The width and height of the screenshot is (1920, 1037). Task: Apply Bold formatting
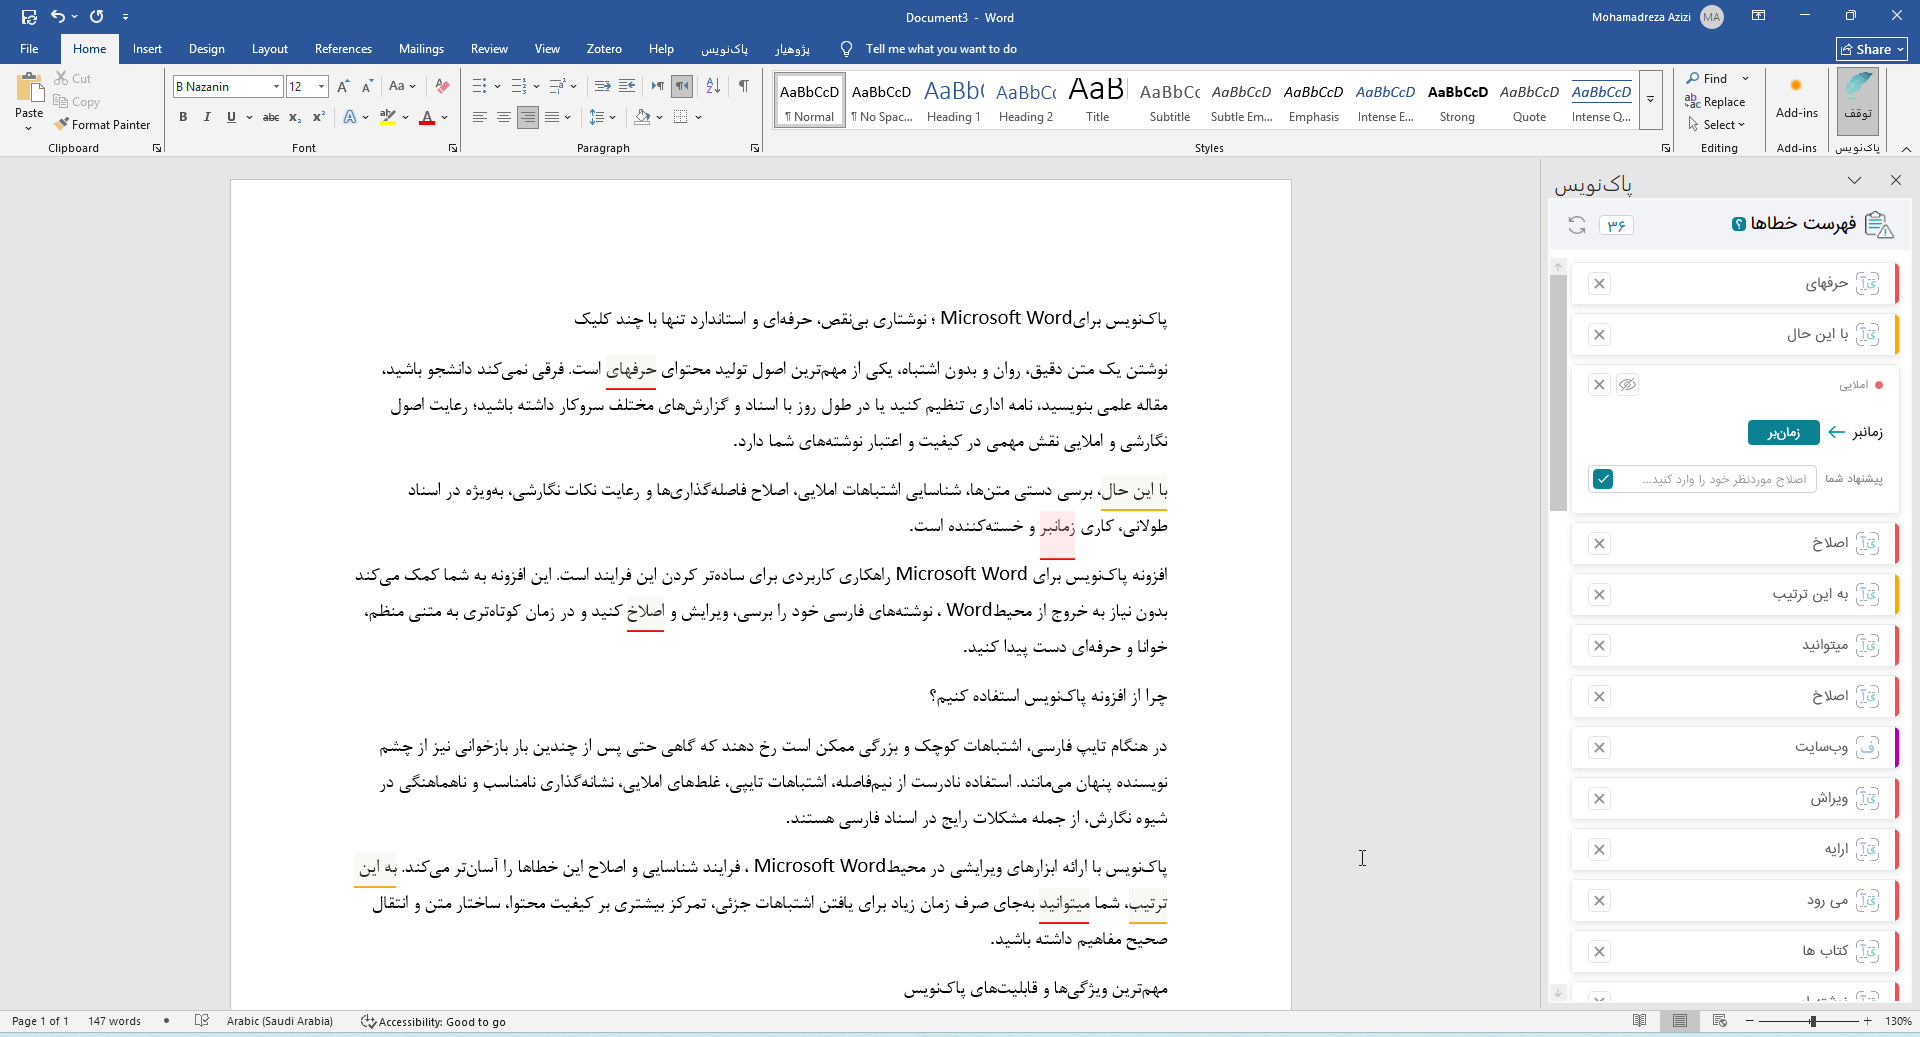pos(183,117)
